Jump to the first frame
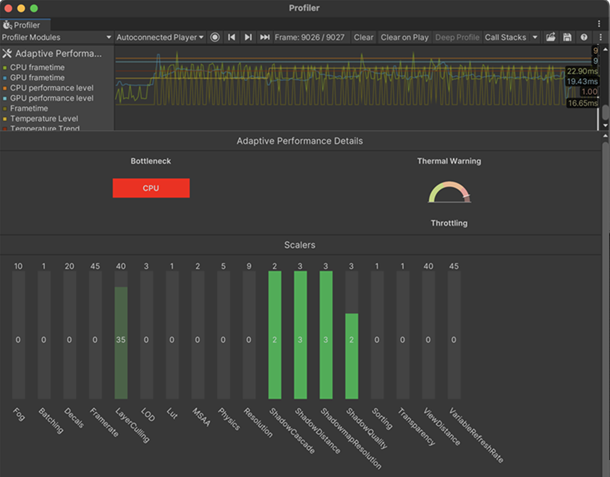The height and width of the screenshot is (477, 610). point(232,37)
